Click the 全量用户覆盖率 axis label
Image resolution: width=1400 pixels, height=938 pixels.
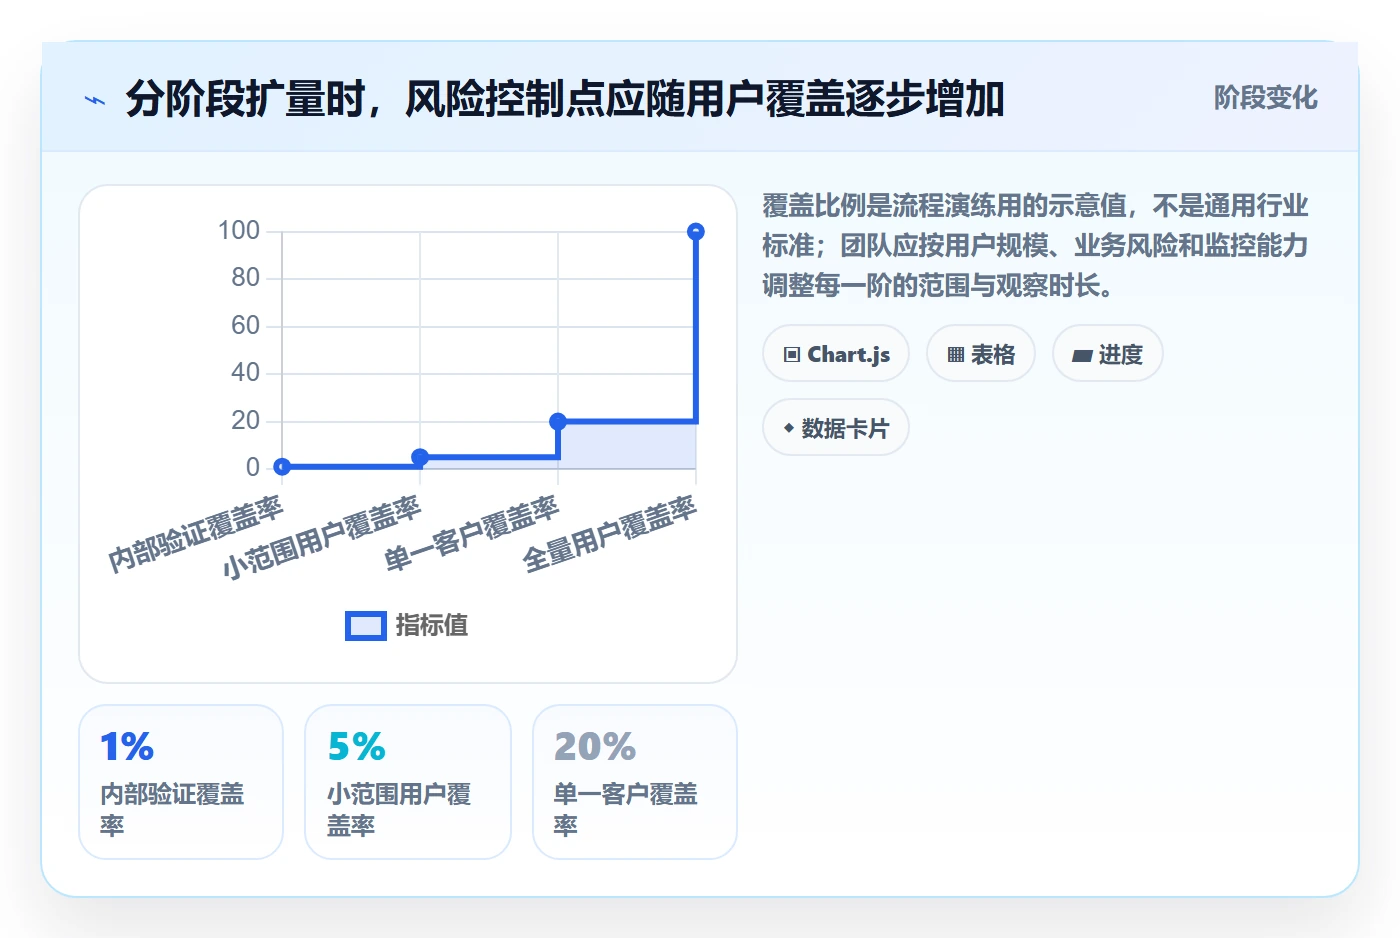tap(610, 533)
